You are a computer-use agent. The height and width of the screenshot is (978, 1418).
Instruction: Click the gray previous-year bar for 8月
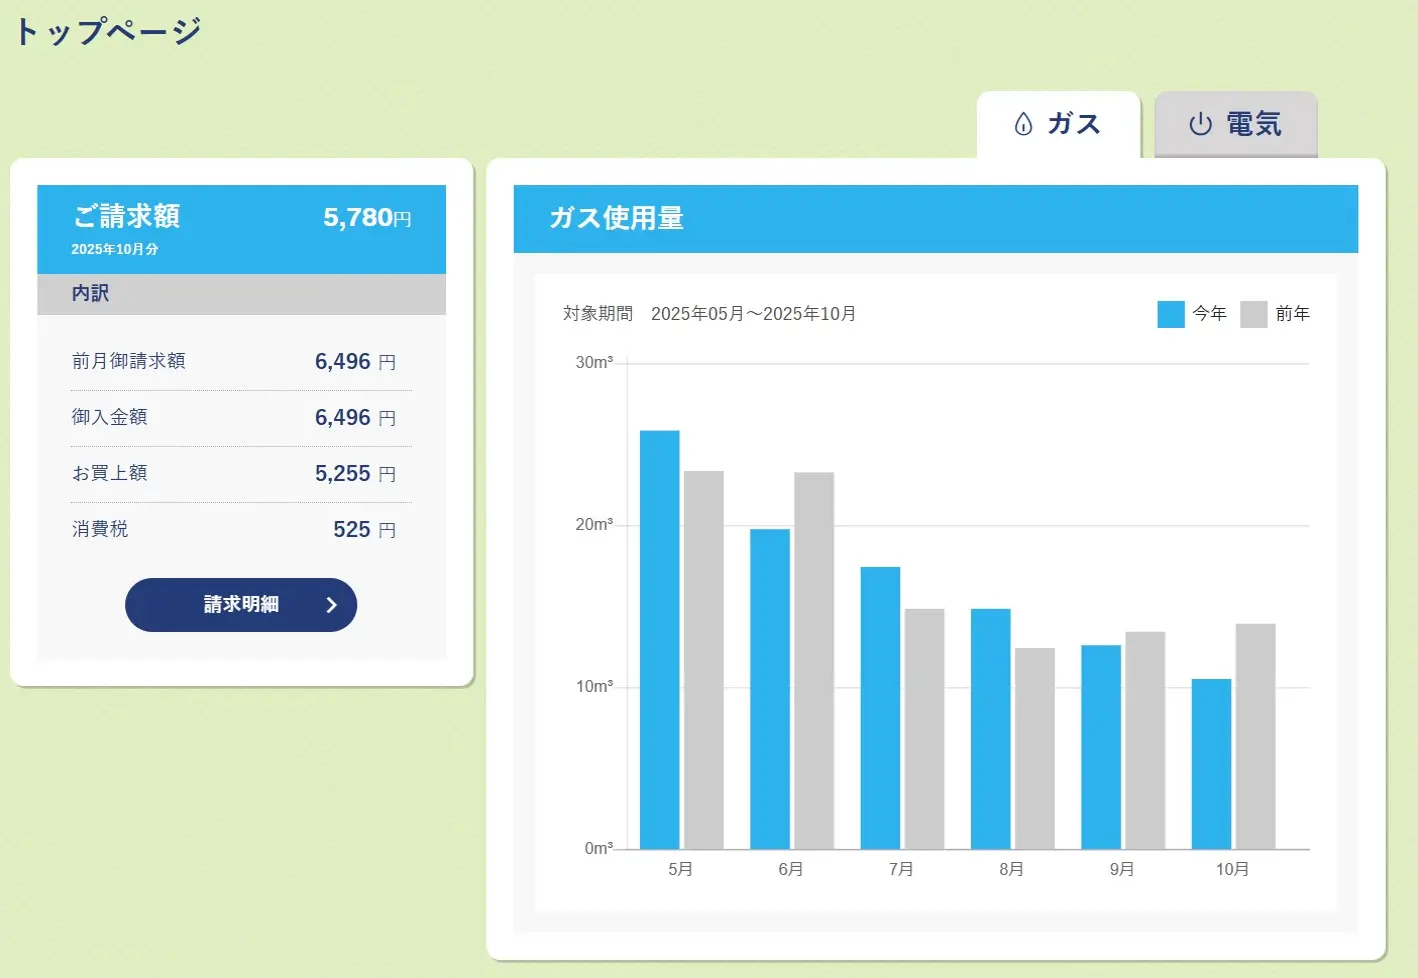tap(1035, 748)
